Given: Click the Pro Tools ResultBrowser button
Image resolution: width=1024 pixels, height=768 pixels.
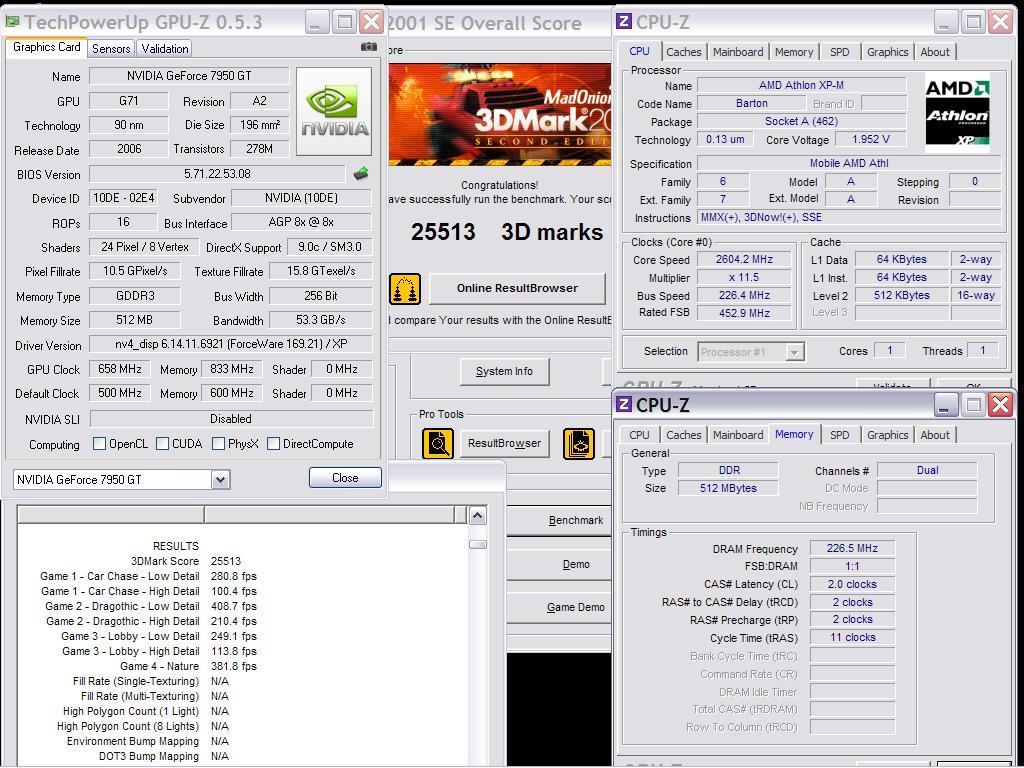Looking at the screenshot, I should 504,443.
